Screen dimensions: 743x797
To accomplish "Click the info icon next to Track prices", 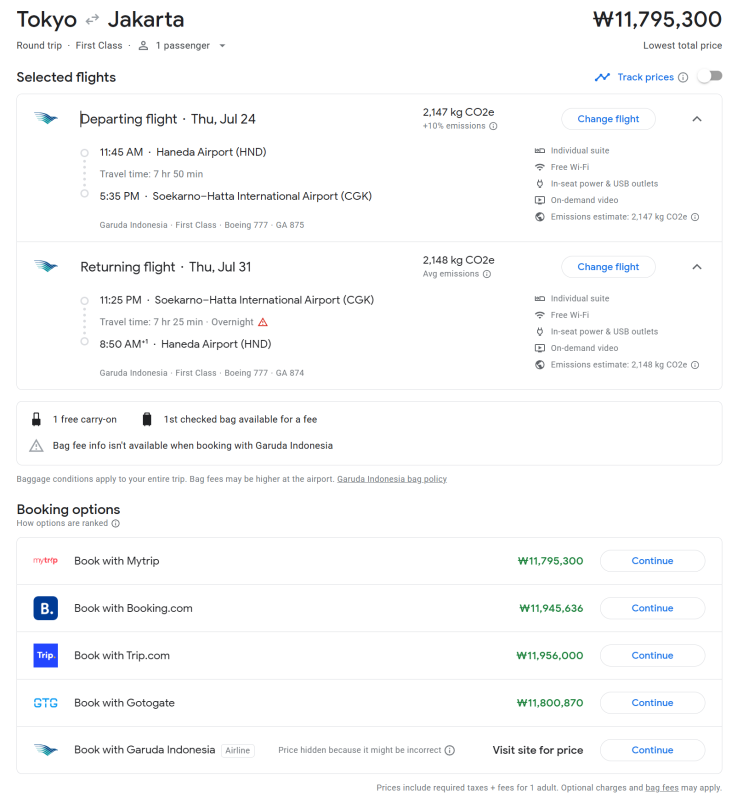I will pyautogui.click(x=683, y=77).
